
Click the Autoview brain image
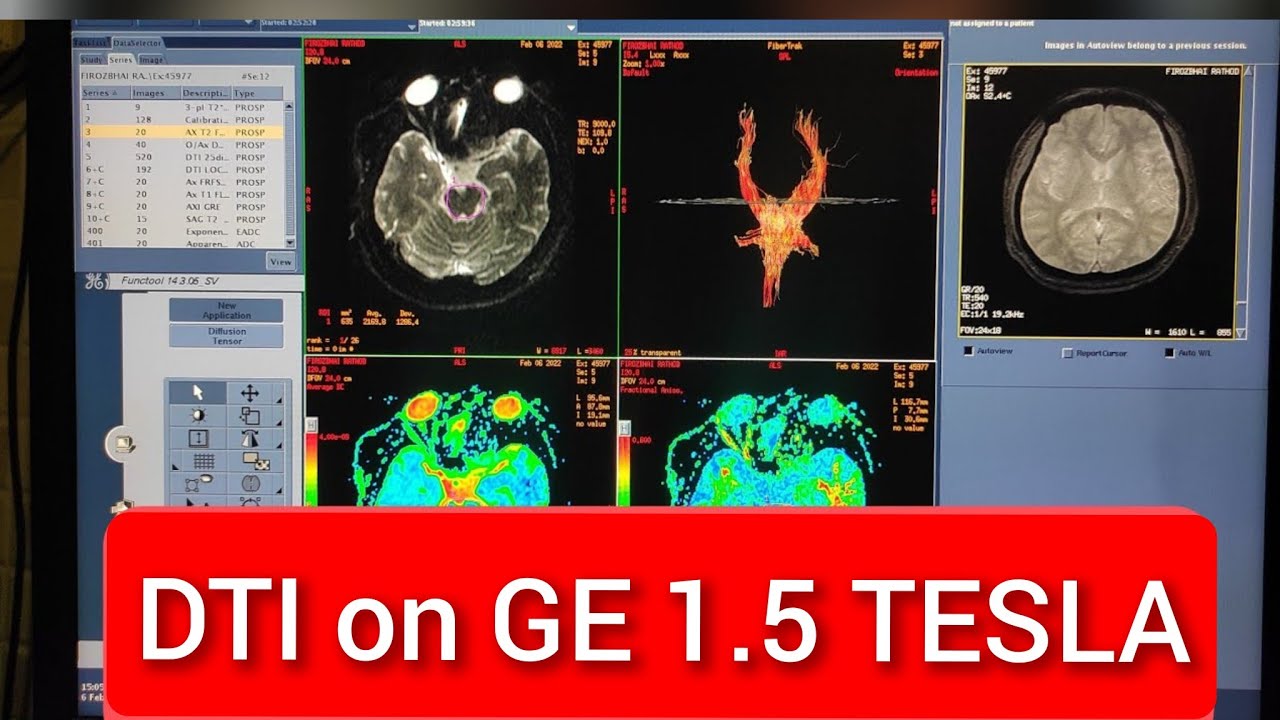[x=1099, y=202]
